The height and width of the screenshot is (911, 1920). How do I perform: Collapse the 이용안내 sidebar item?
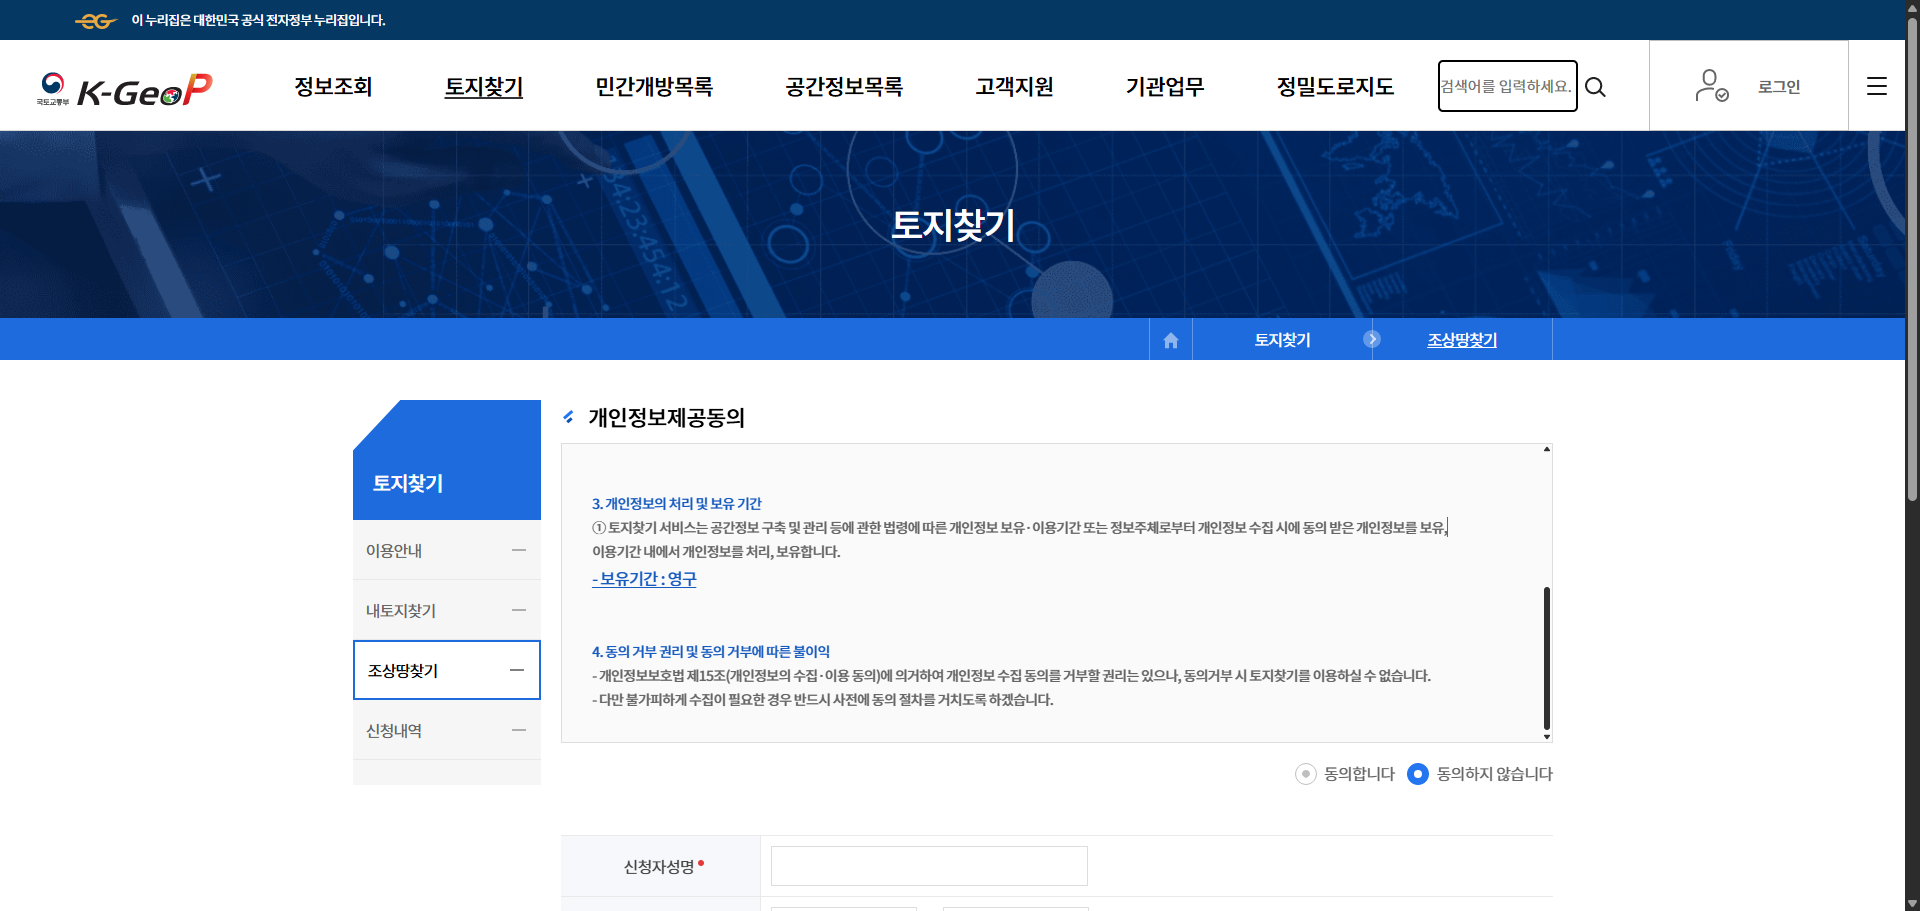pyautogui.click(x=518, y=550)
